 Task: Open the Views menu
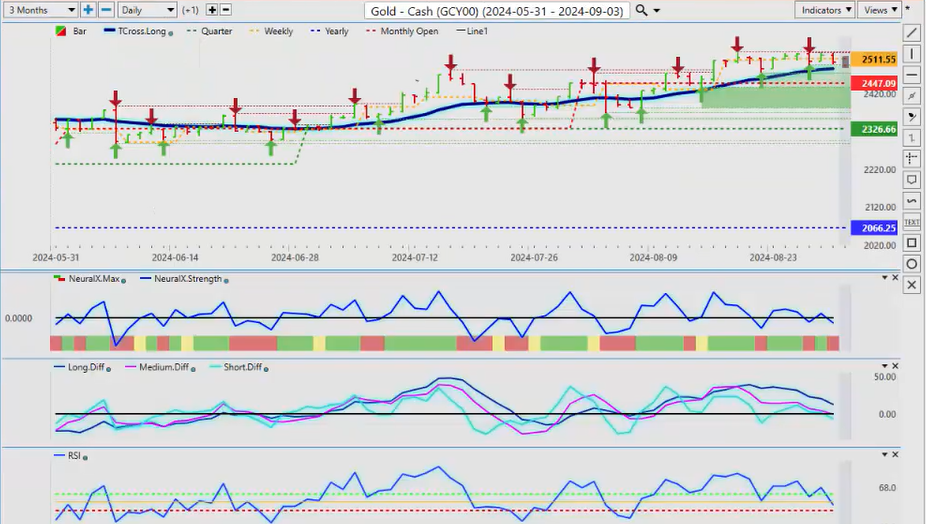[879, 10]
